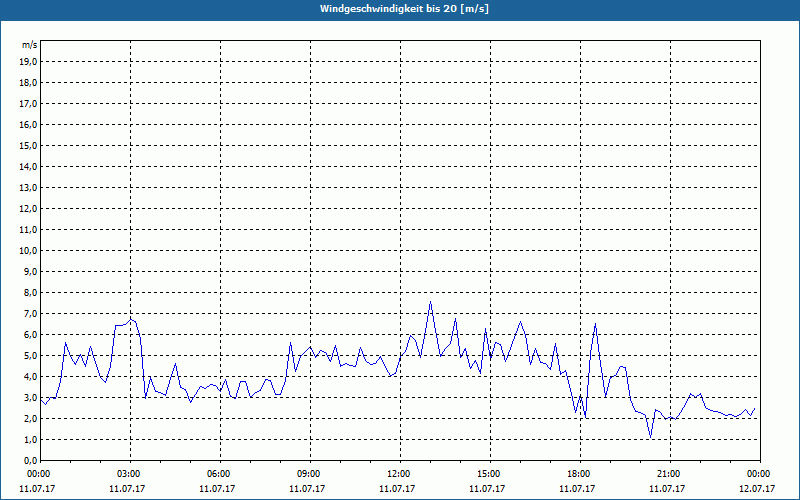The height and width of the screenshot is (500, 800).
Task: Select the '17,0' y-axis label
Action: pos(28,104)
